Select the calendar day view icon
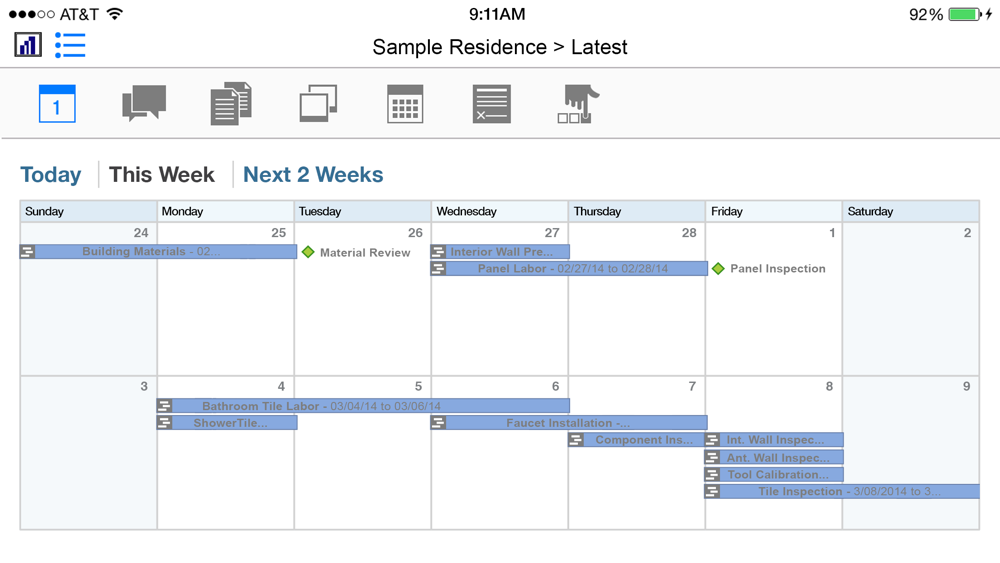 57,103
